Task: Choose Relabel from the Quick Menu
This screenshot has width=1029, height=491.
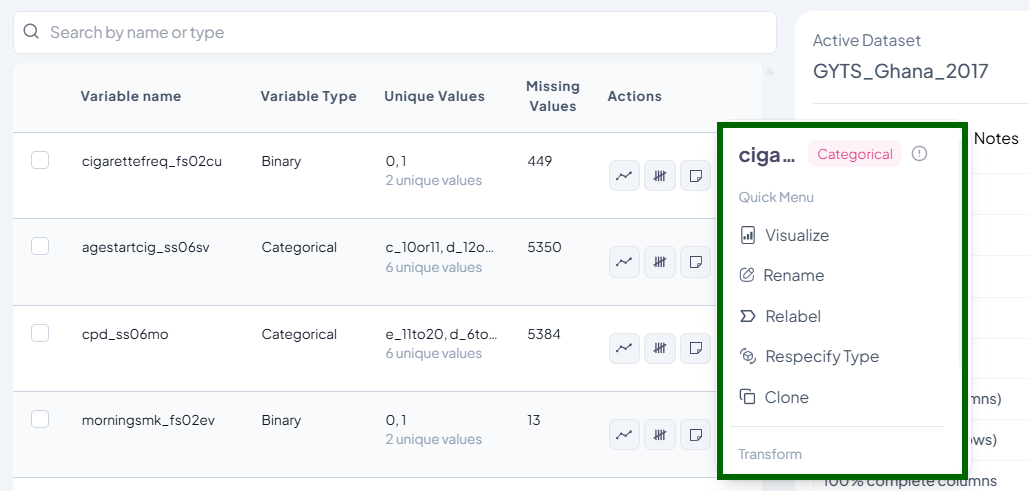Action: point(792,317)
